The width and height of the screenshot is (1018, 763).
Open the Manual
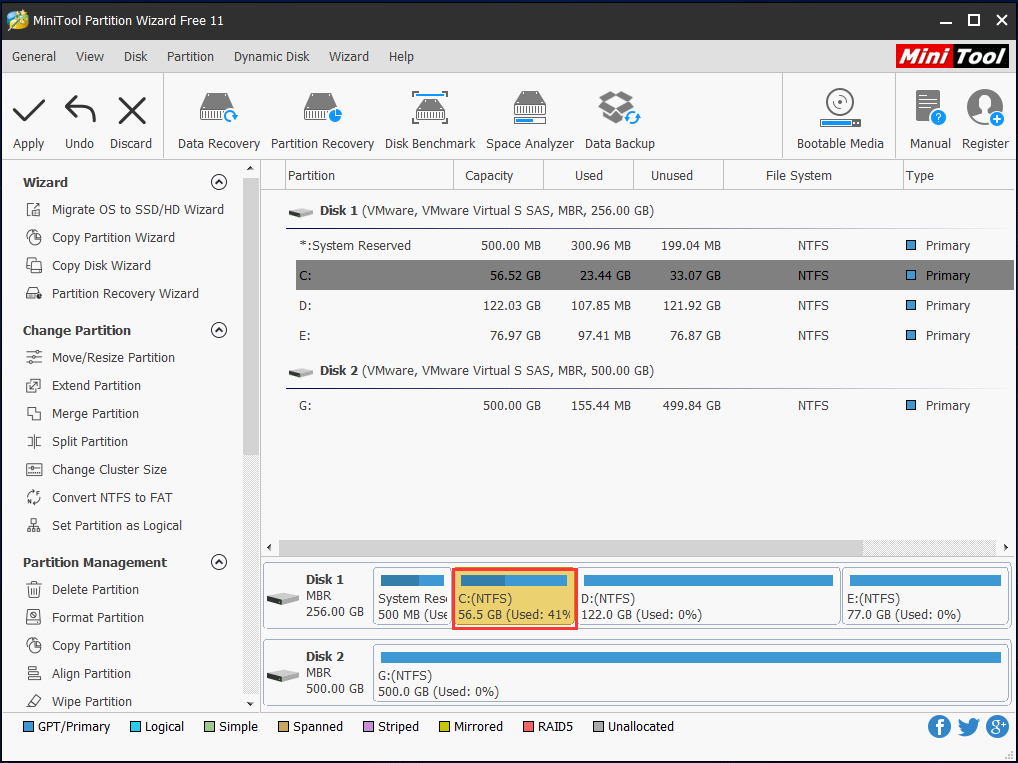pos(929,117)
